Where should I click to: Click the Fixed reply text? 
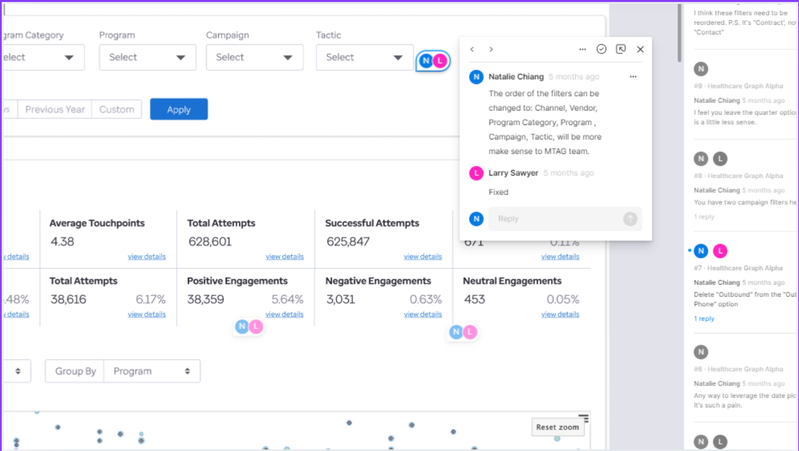(498, 192)
